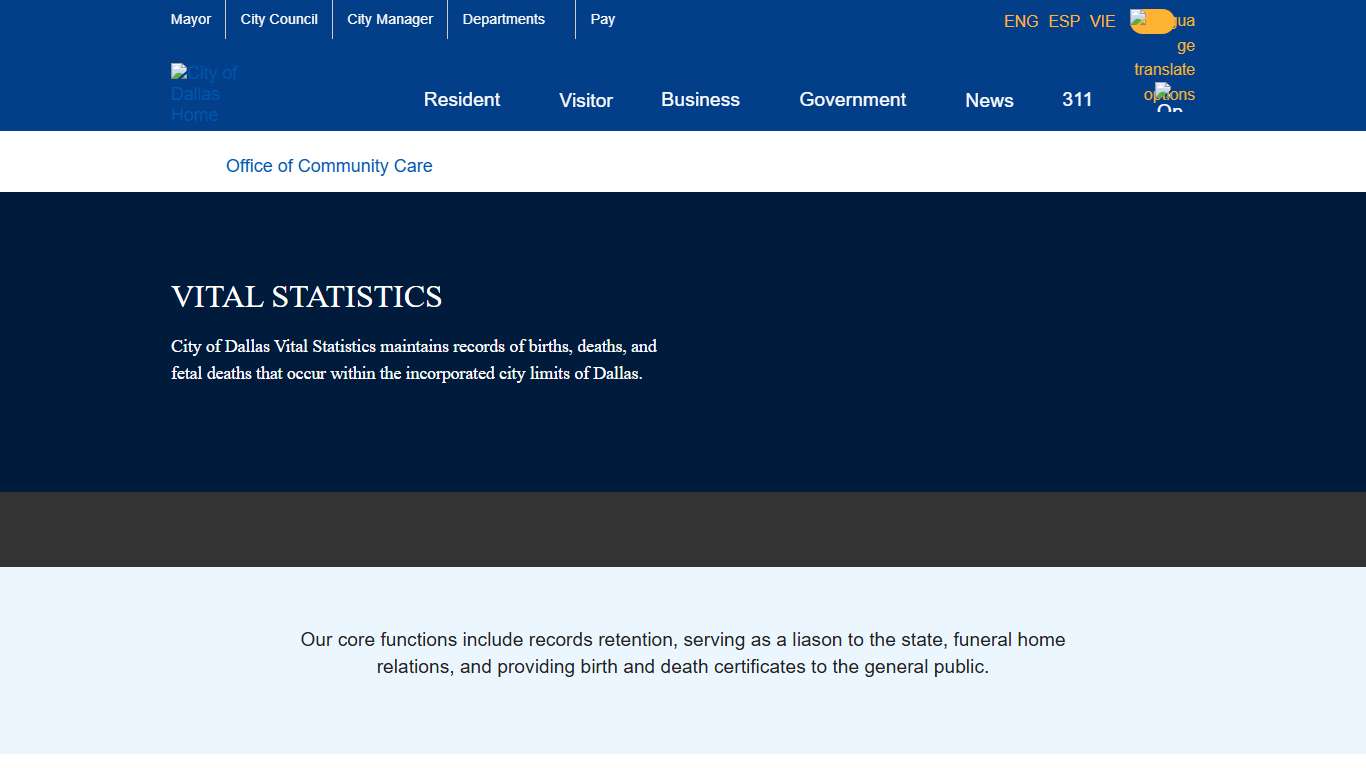Expand the Resident navigation menu
The height and width of the screenshot is (768, 1366).
461,100
